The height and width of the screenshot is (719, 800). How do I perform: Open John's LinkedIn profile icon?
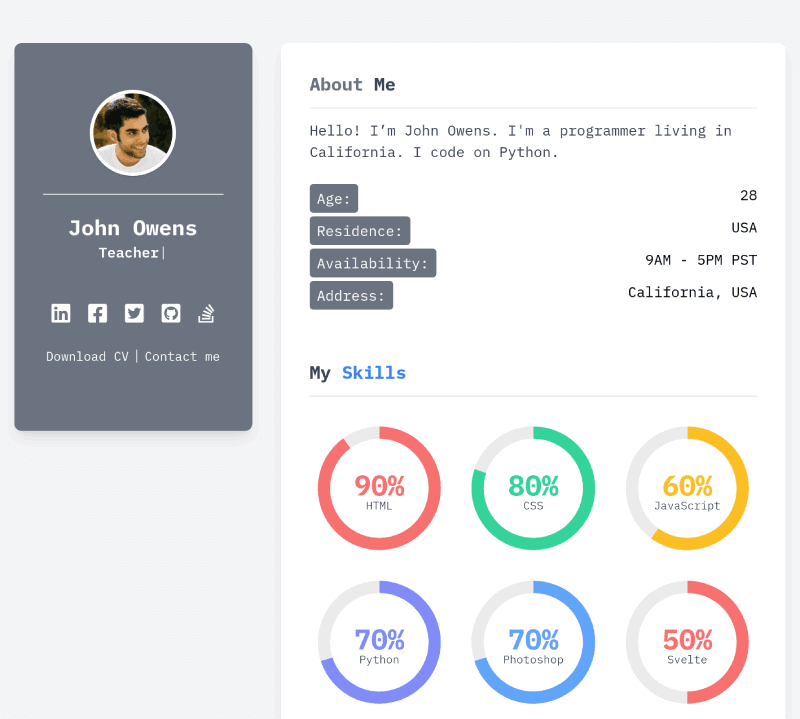(x=60, y=313)
